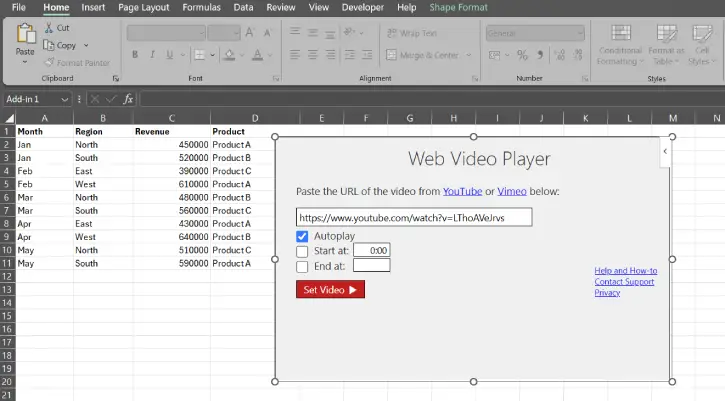Click Align Right icon
Screen dimensions: 725x401
pos(330,55)
